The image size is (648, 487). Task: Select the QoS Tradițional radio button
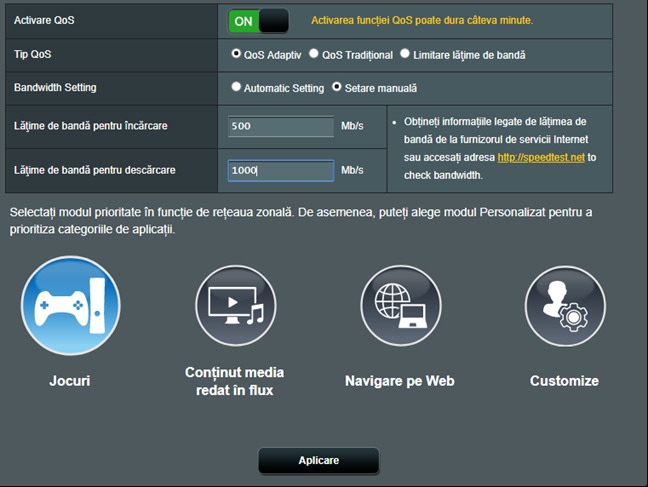[314, 54]
